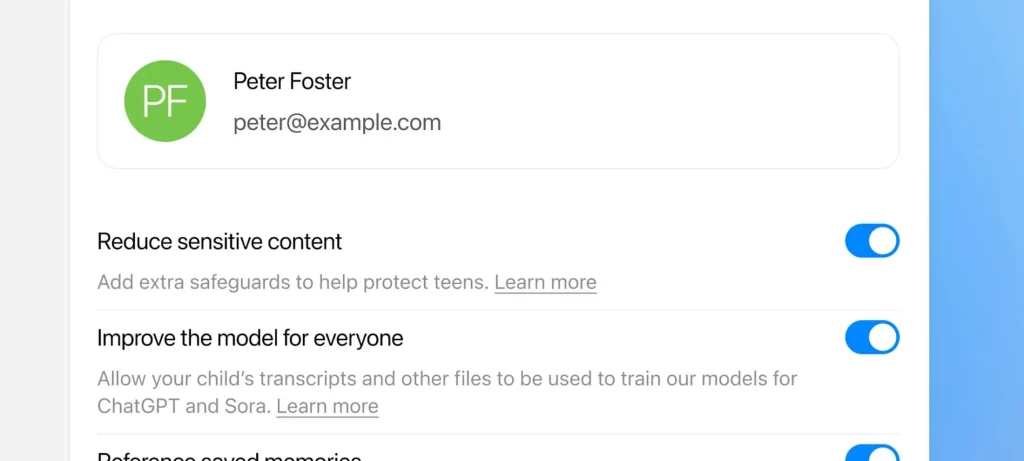Select the Peter Foster name
The image size is (1024, 461).
[292, 81]
